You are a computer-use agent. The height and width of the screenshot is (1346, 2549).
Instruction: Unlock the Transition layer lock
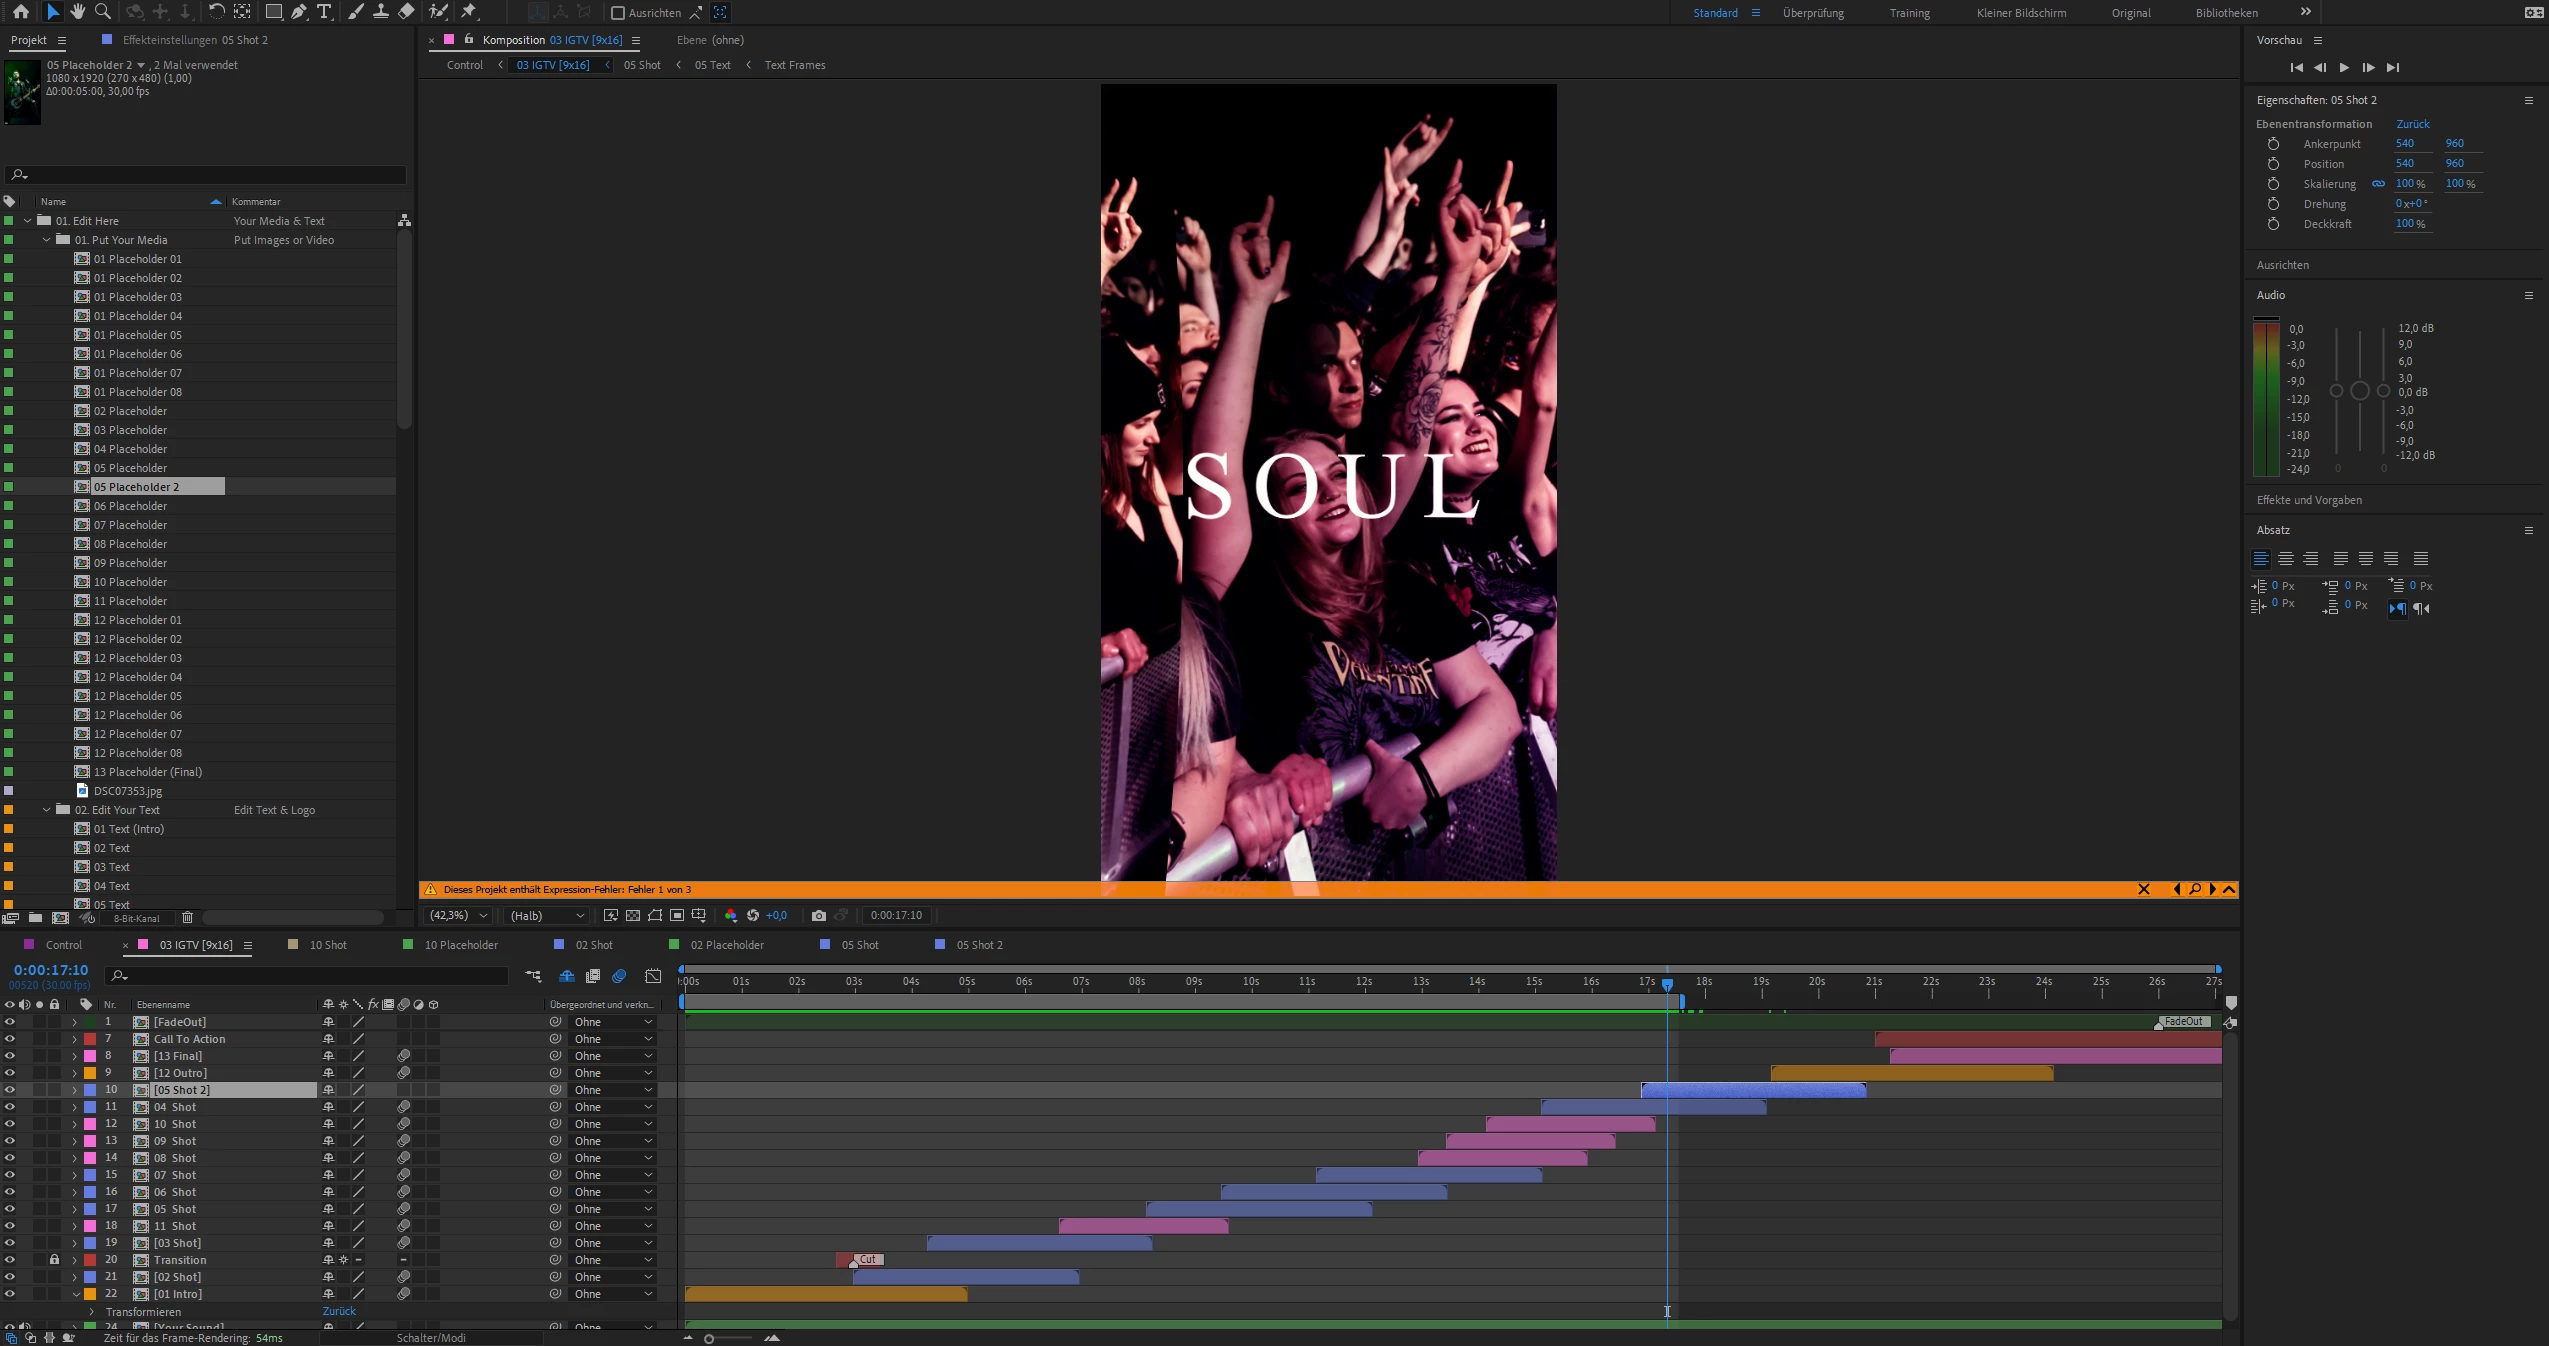tap(55, 1260)
